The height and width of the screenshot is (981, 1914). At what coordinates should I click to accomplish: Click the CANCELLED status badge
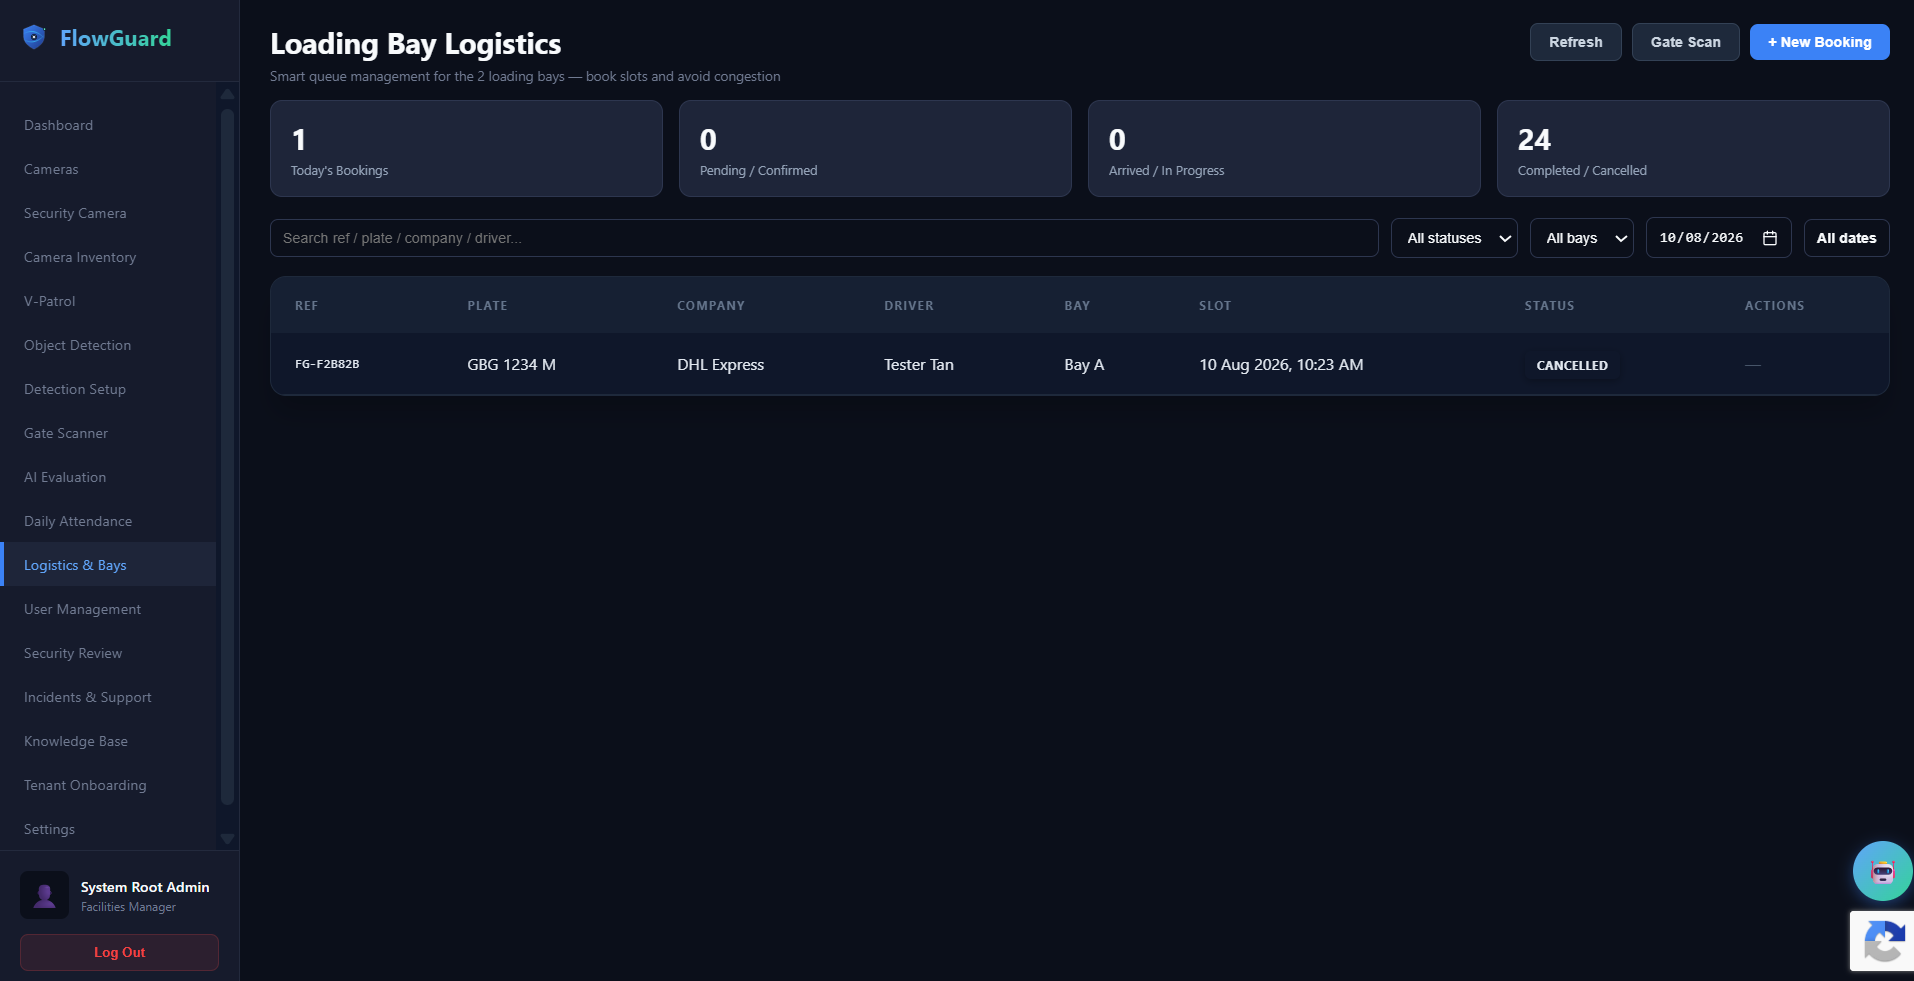point(1572,365)
